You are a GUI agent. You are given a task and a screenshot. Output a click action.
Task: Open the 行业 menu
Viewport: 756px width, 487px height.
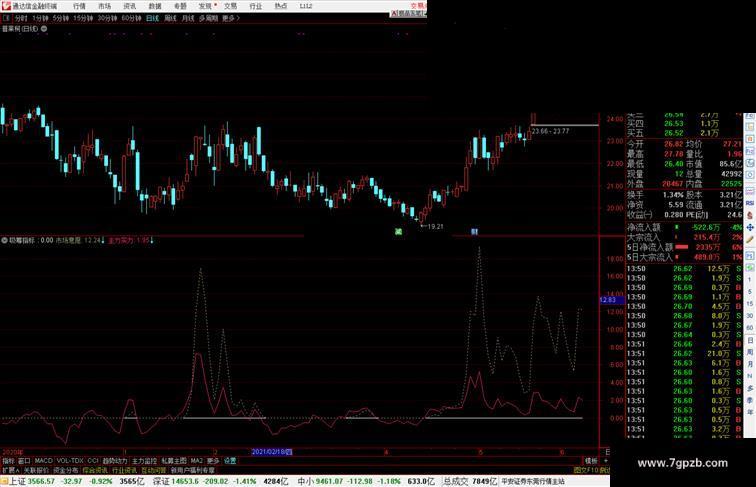256,6
